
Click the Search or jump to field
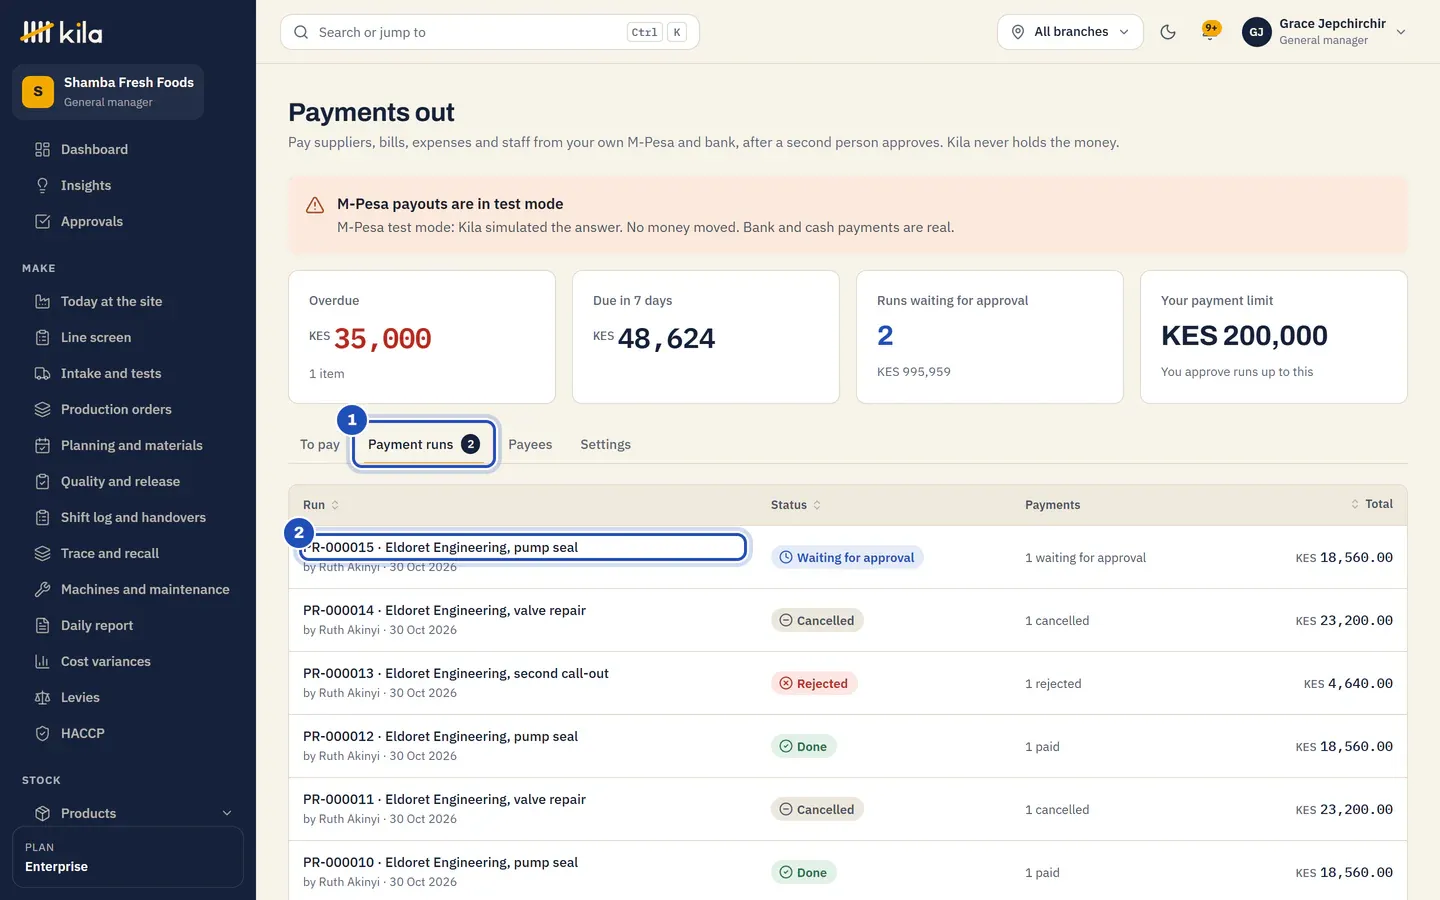click(490, 32)
